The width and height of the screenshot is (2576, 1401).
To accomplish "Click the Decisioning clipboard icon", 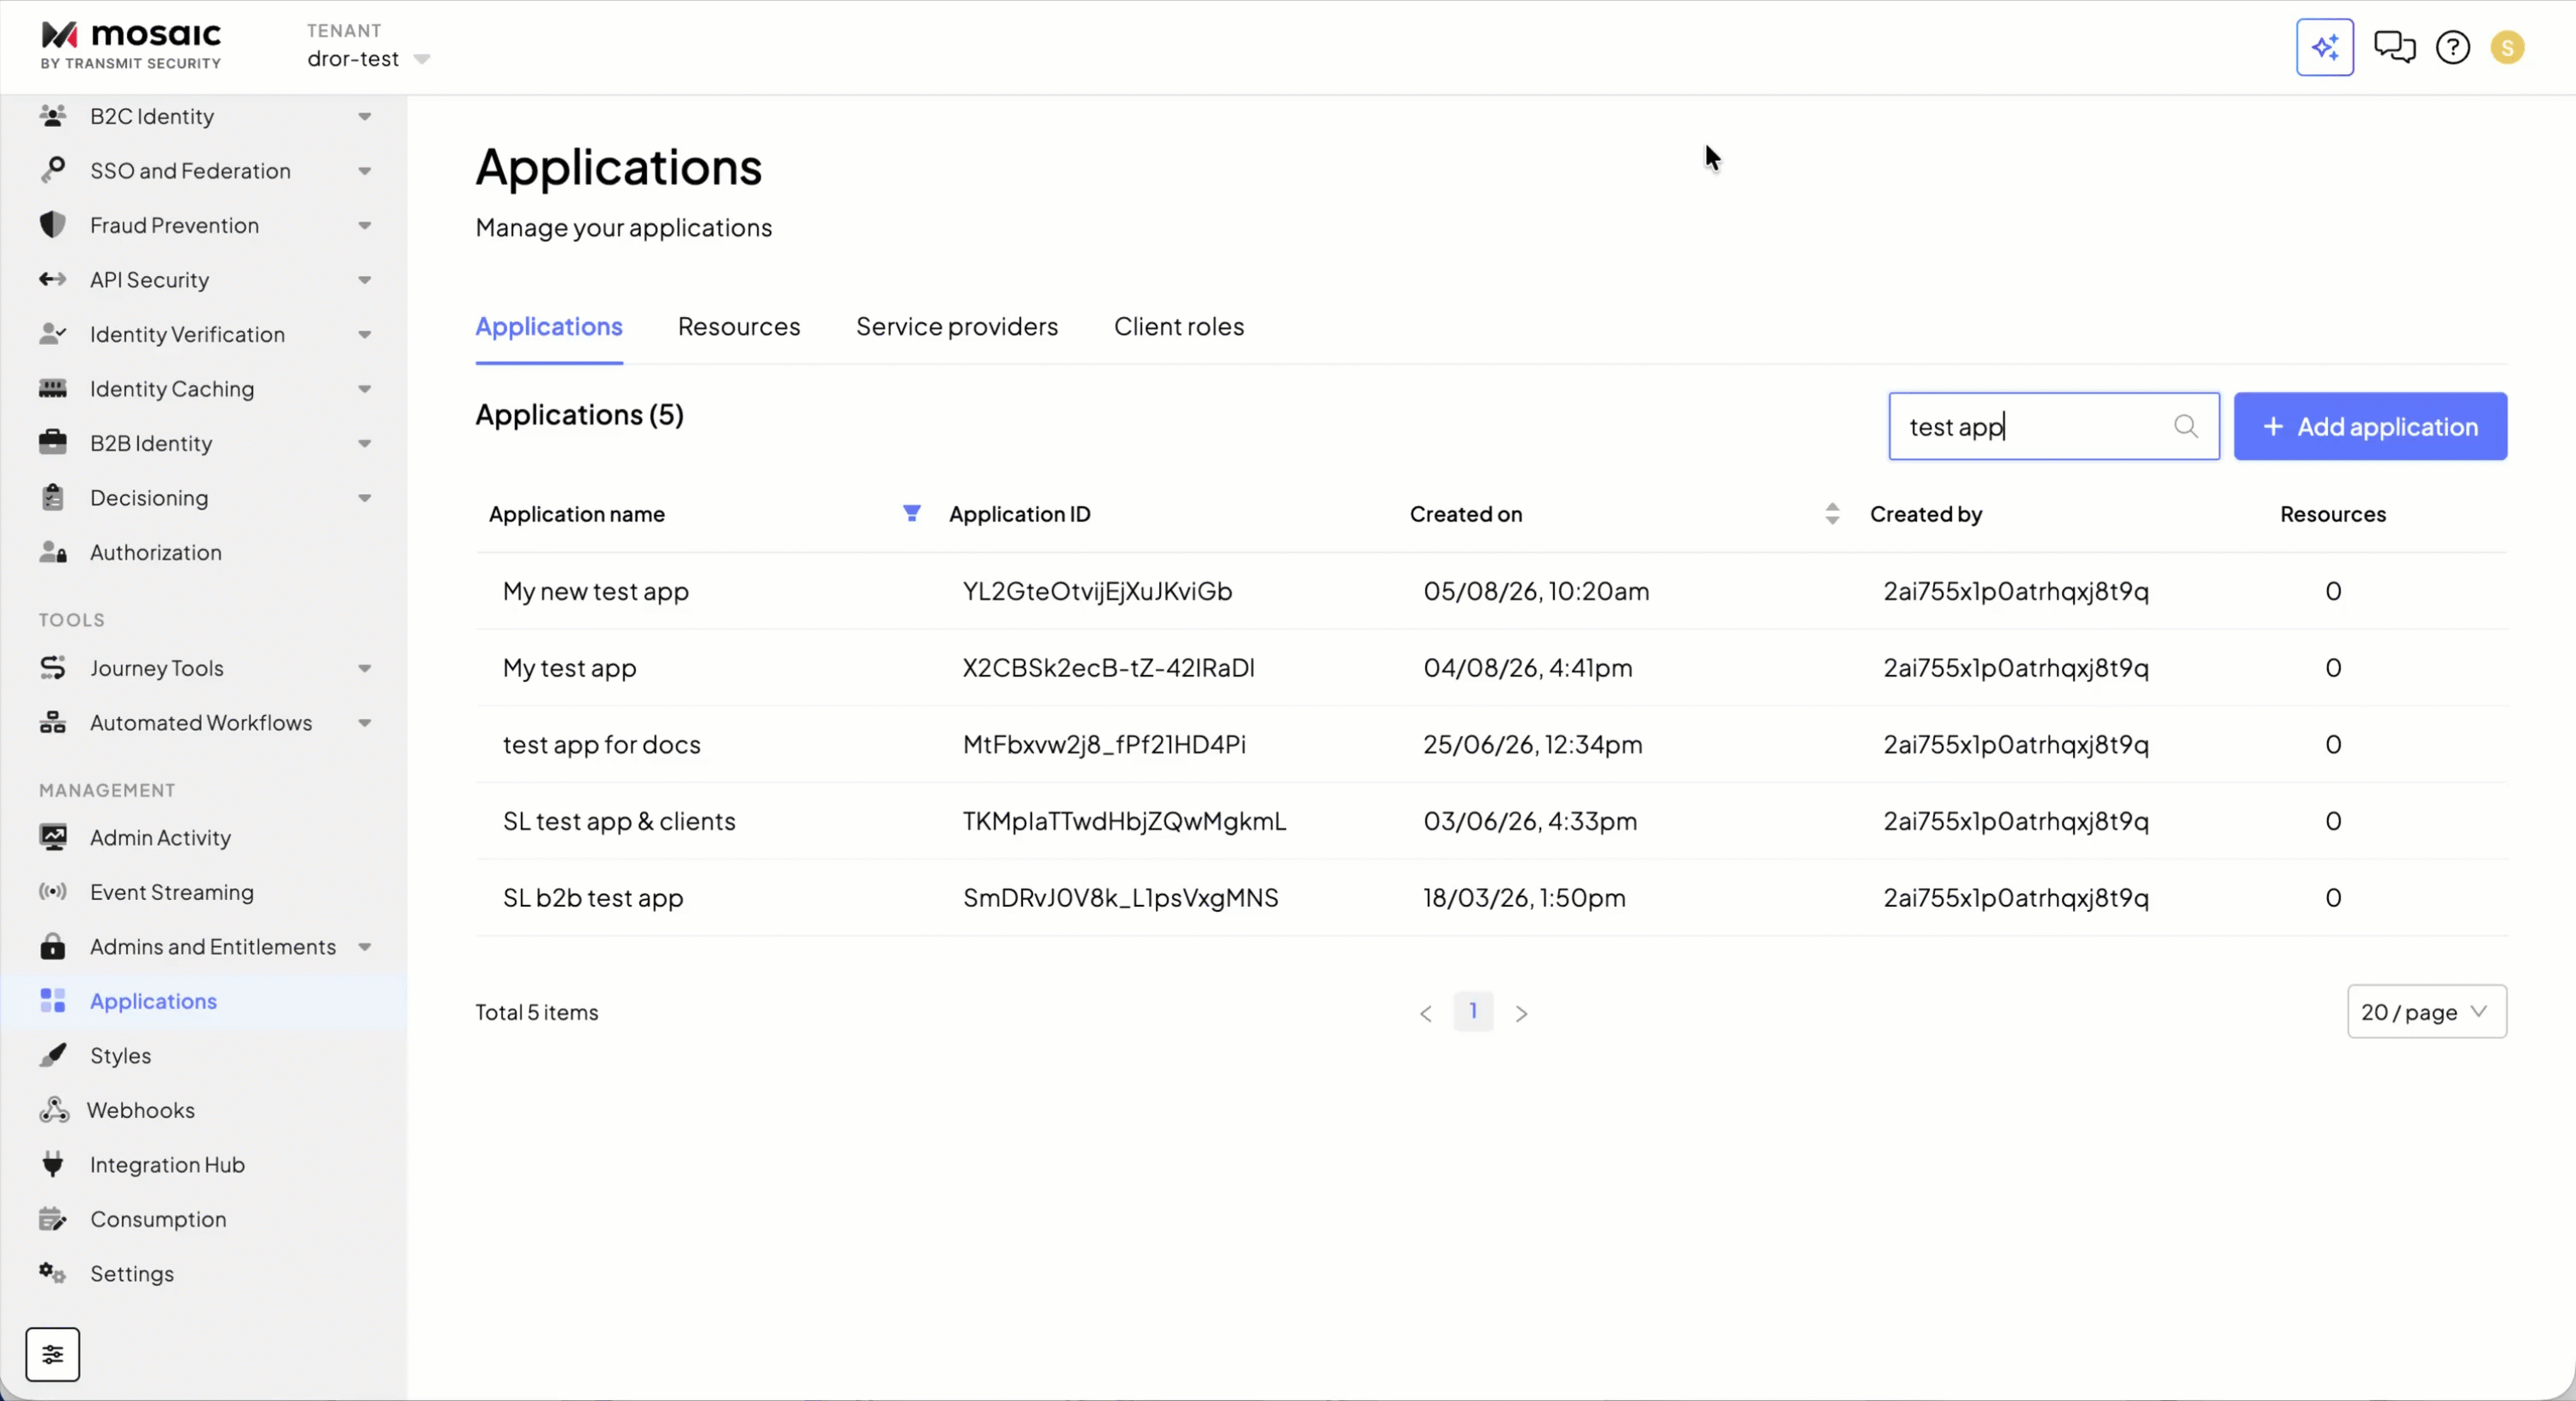I will 53,497.
